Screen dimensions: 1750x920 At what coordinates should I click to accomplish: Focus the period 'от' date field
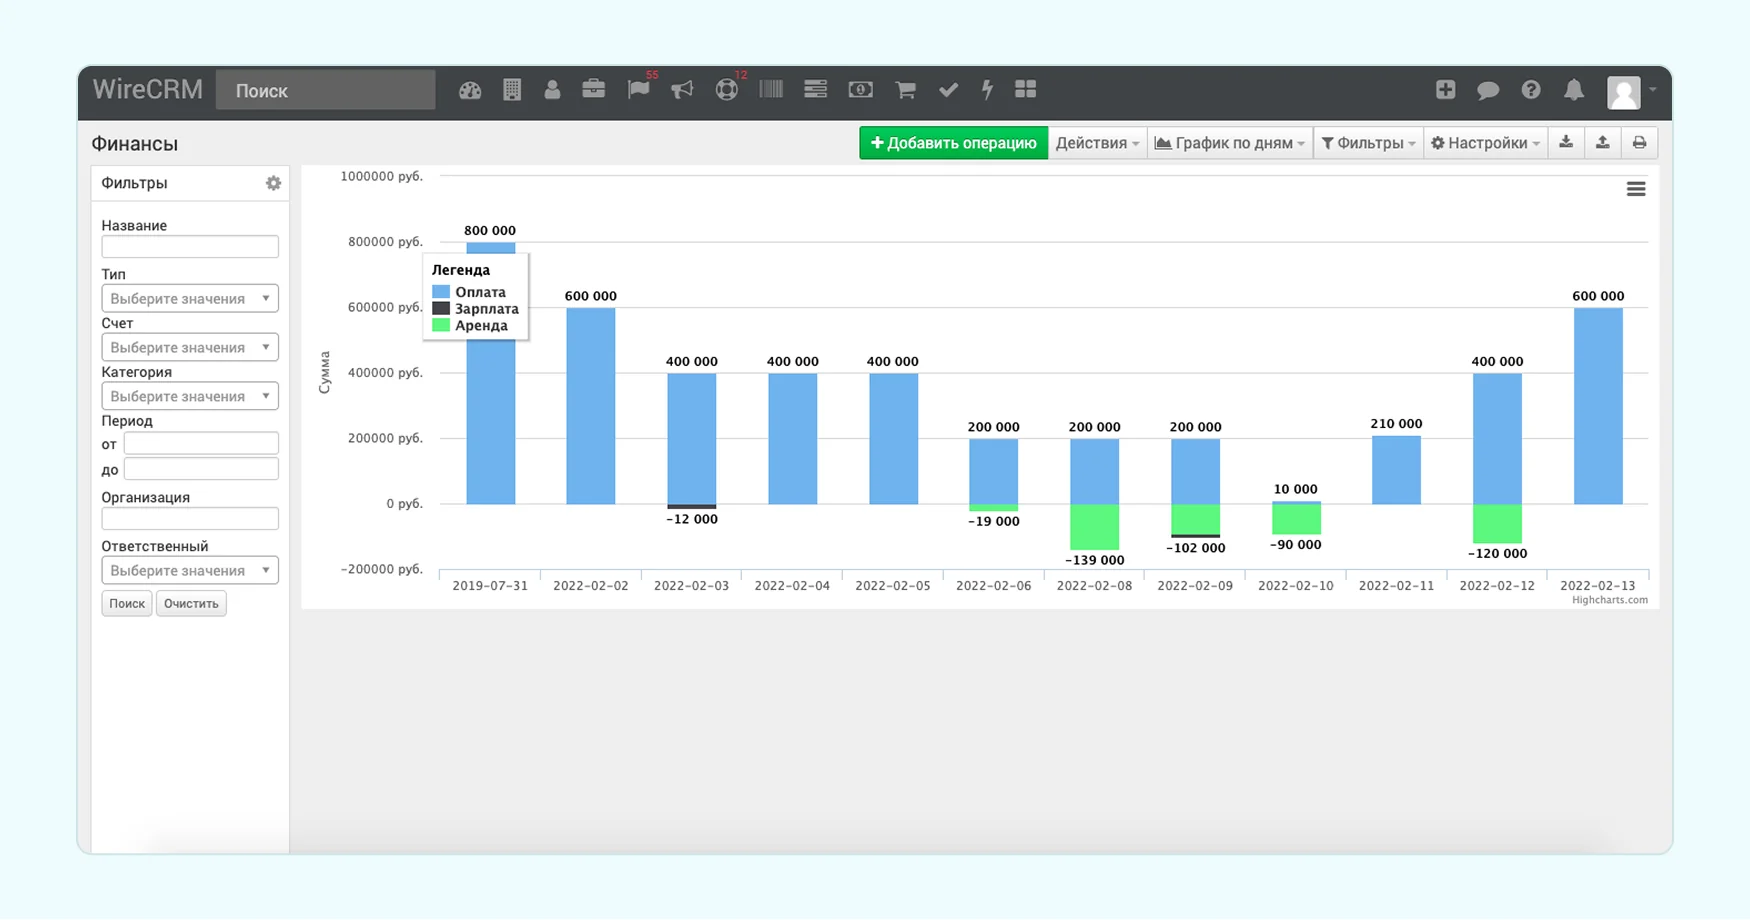[x=201, y=443]
